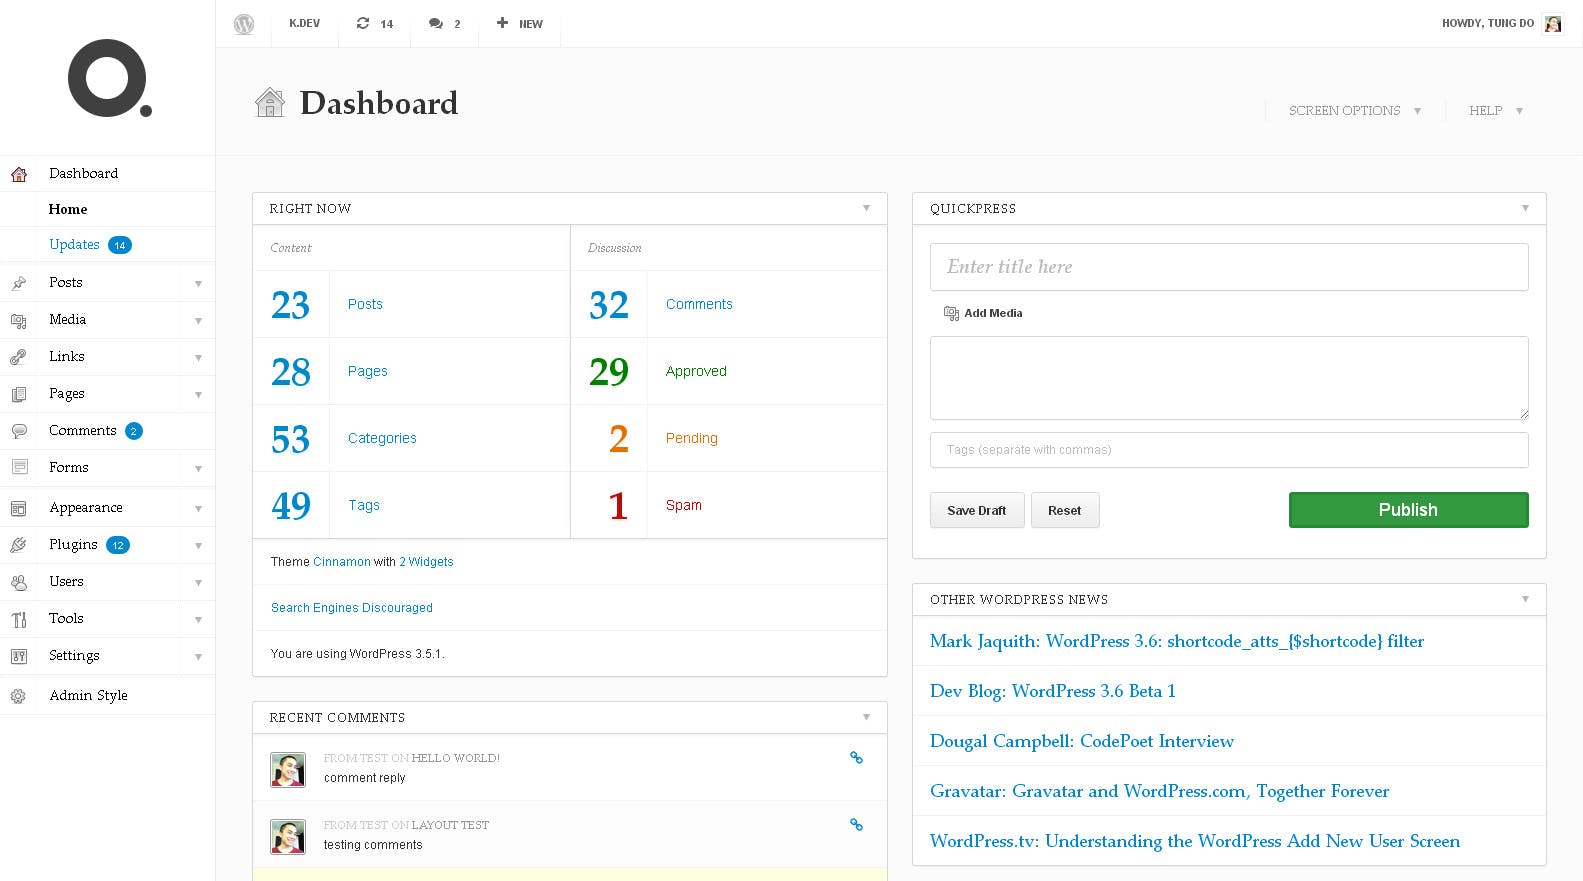Click the Reset button
This screenshot has height=881, width=1583.
pos(1065,510)
